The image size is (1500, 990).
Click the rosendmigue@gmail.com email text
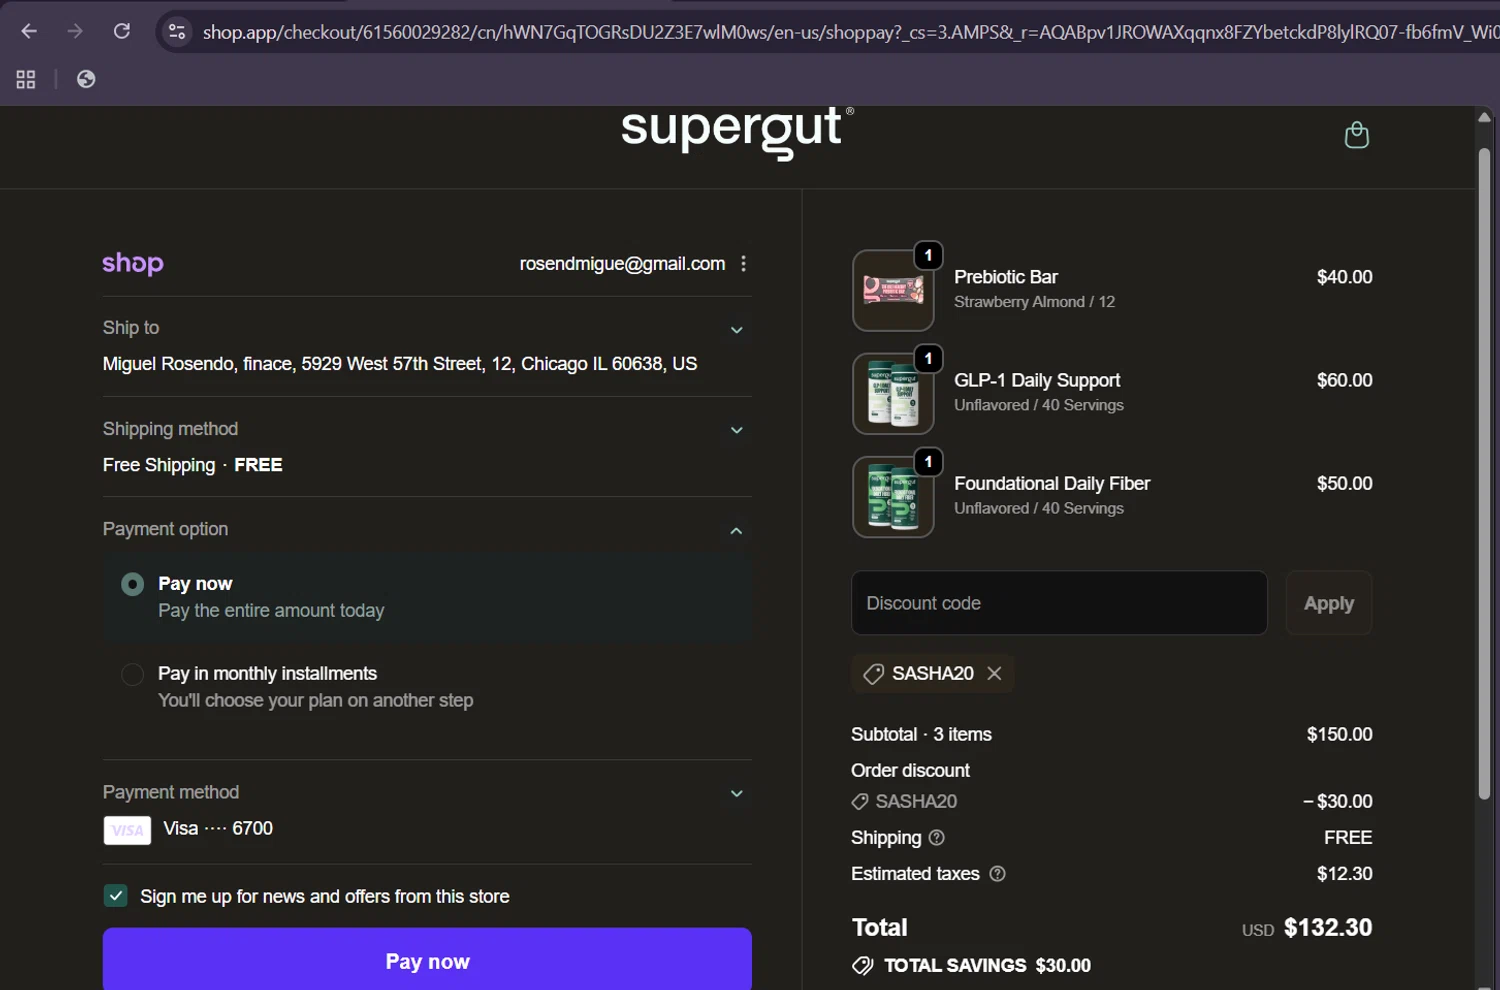pos(622,264)
